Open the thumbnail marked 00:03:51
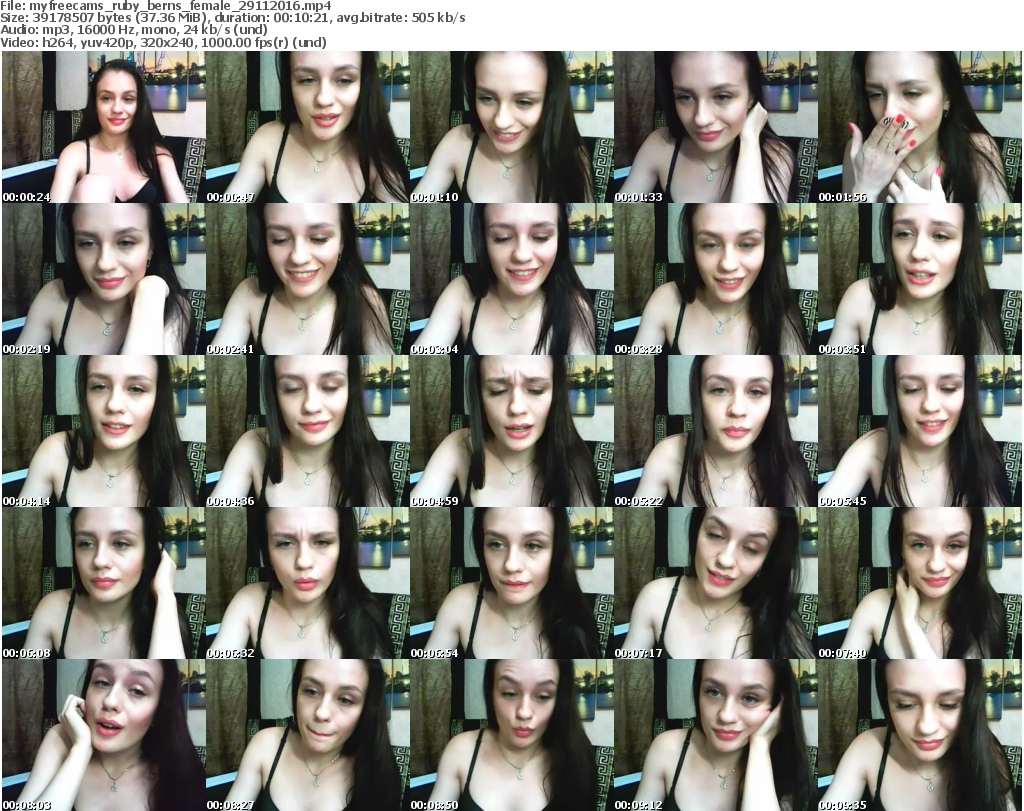1024x811 pixels. (x=919, y=279)
